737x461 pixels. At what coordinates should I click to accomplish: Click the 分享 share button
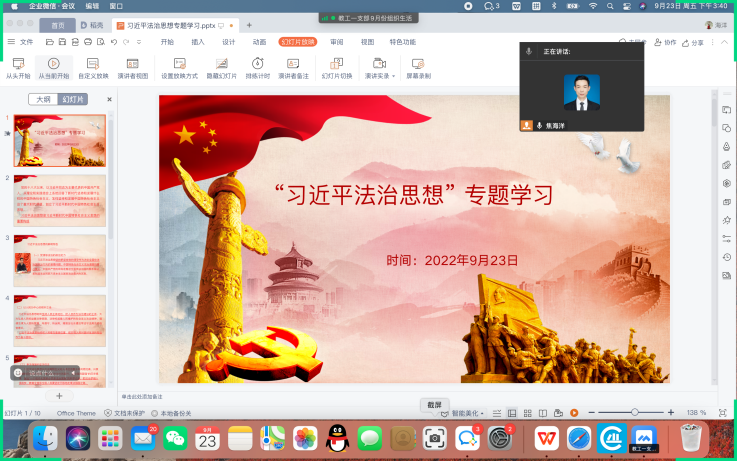(x=697, y=42)
